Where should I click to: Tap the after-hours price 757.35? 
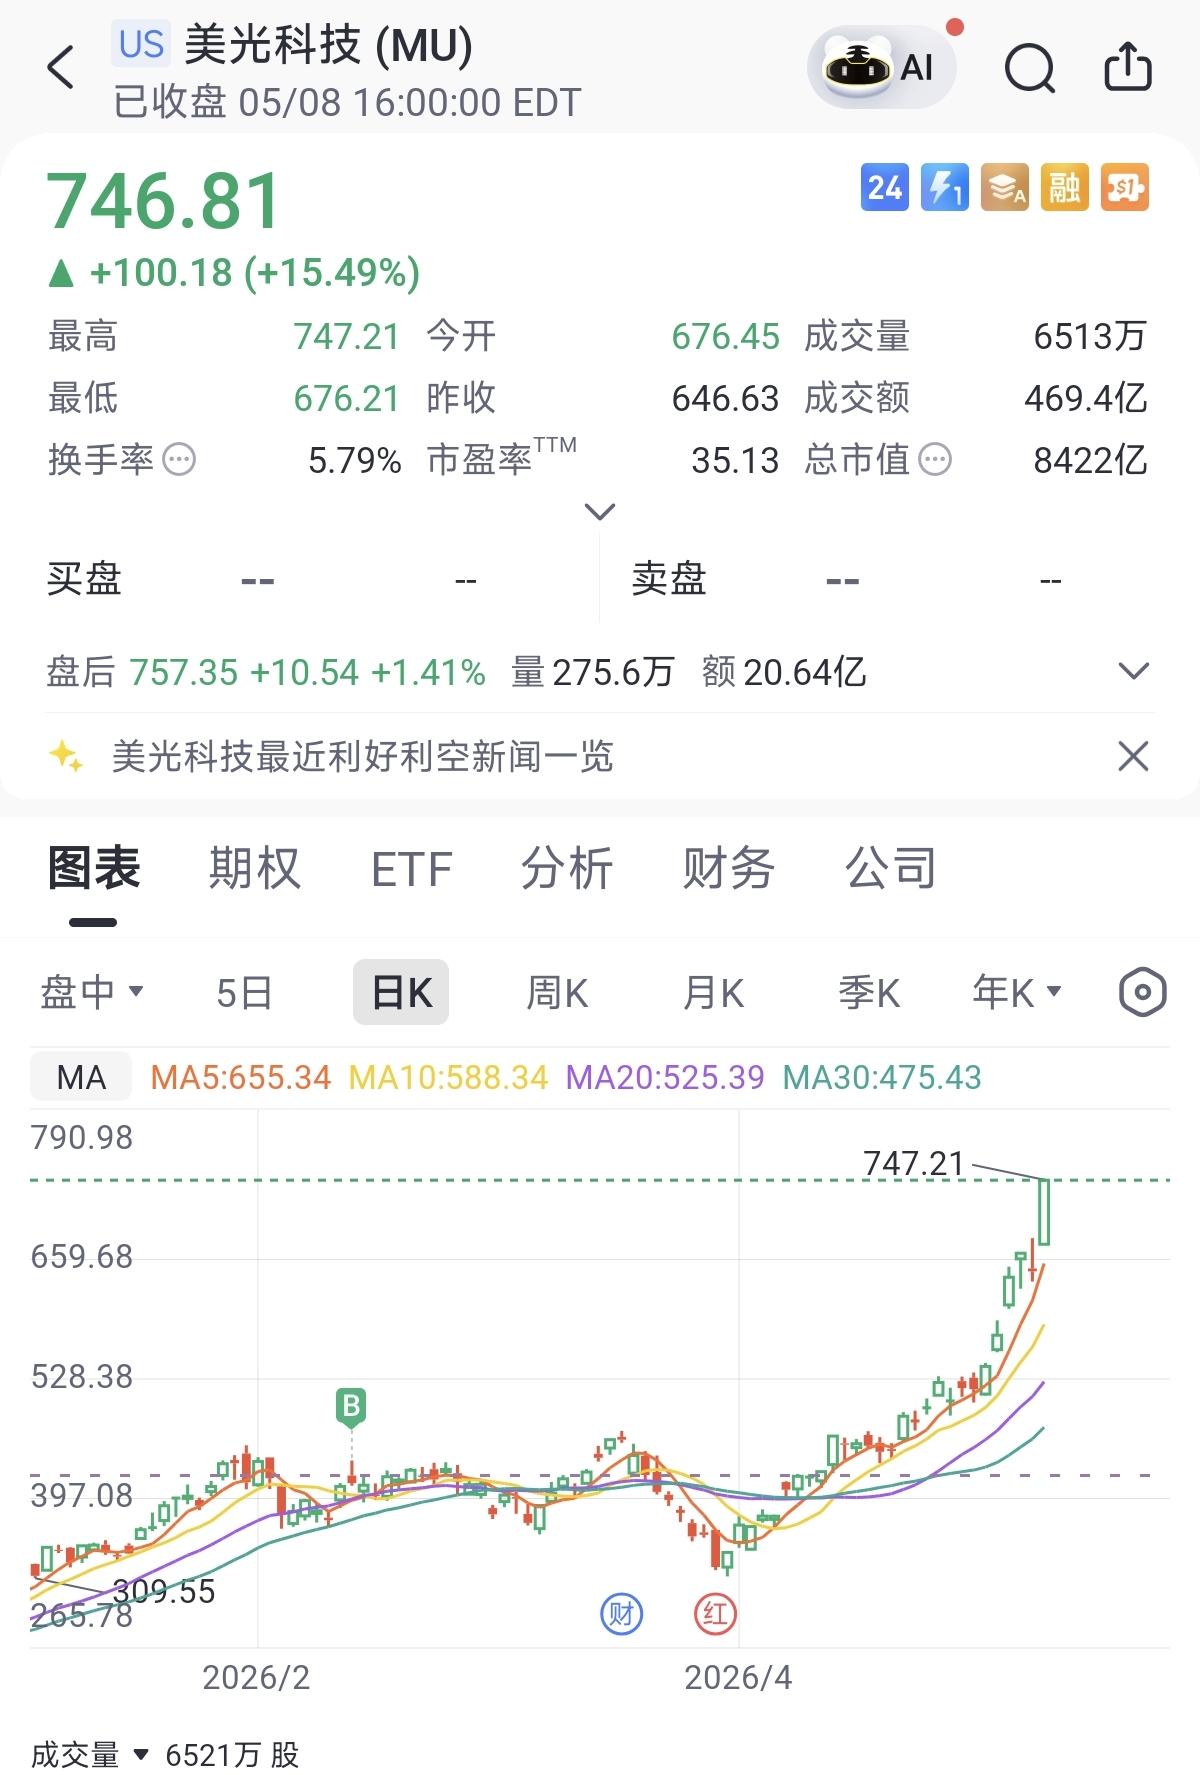tap(184, 672)
